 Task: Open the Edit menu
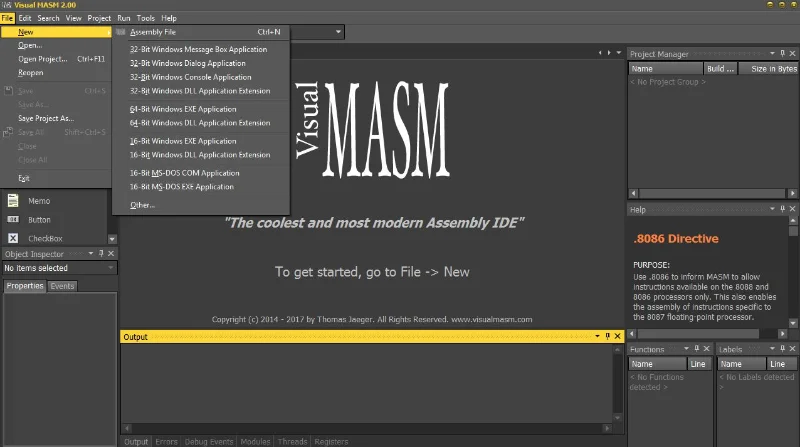[x=25, y=18]
